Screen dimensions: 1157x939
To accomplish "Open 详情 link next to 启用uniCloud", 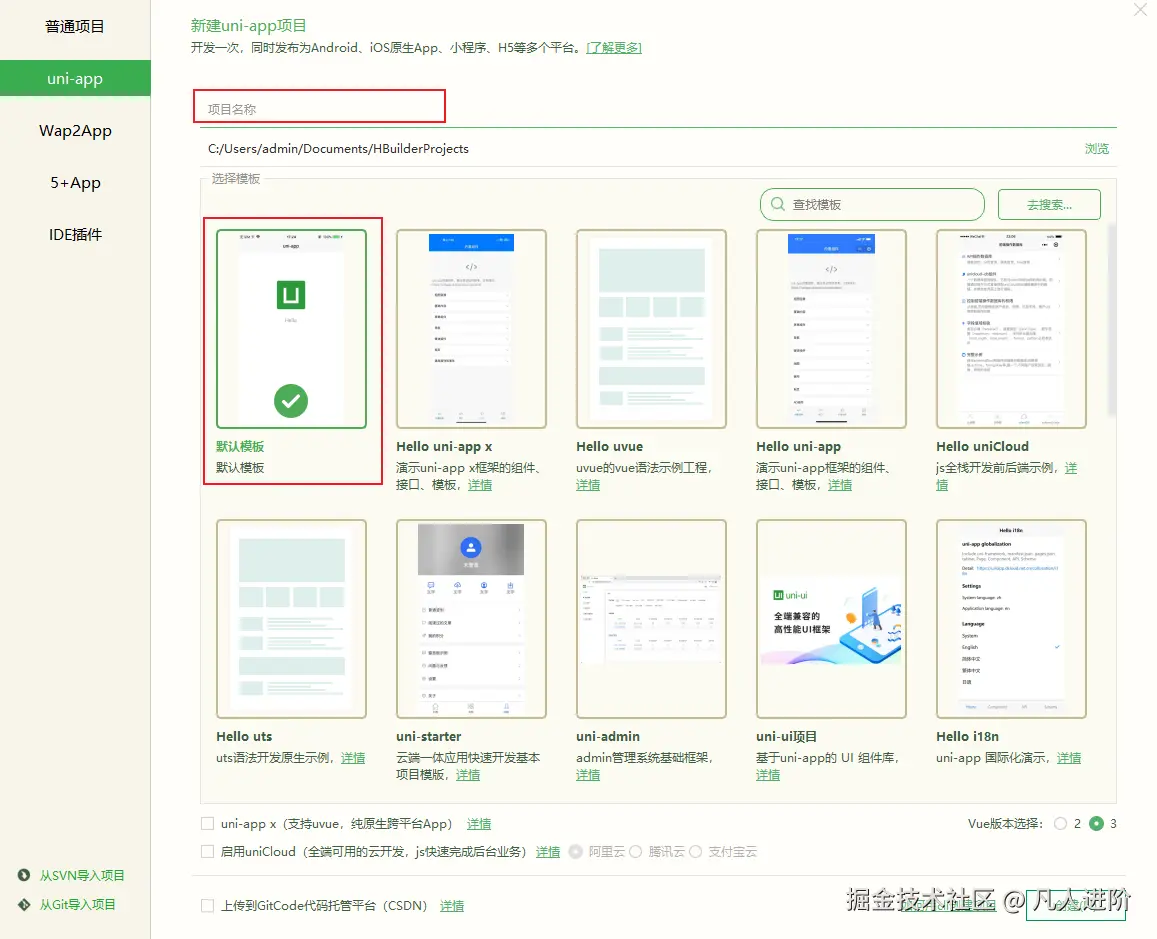I will coord(548,851).
